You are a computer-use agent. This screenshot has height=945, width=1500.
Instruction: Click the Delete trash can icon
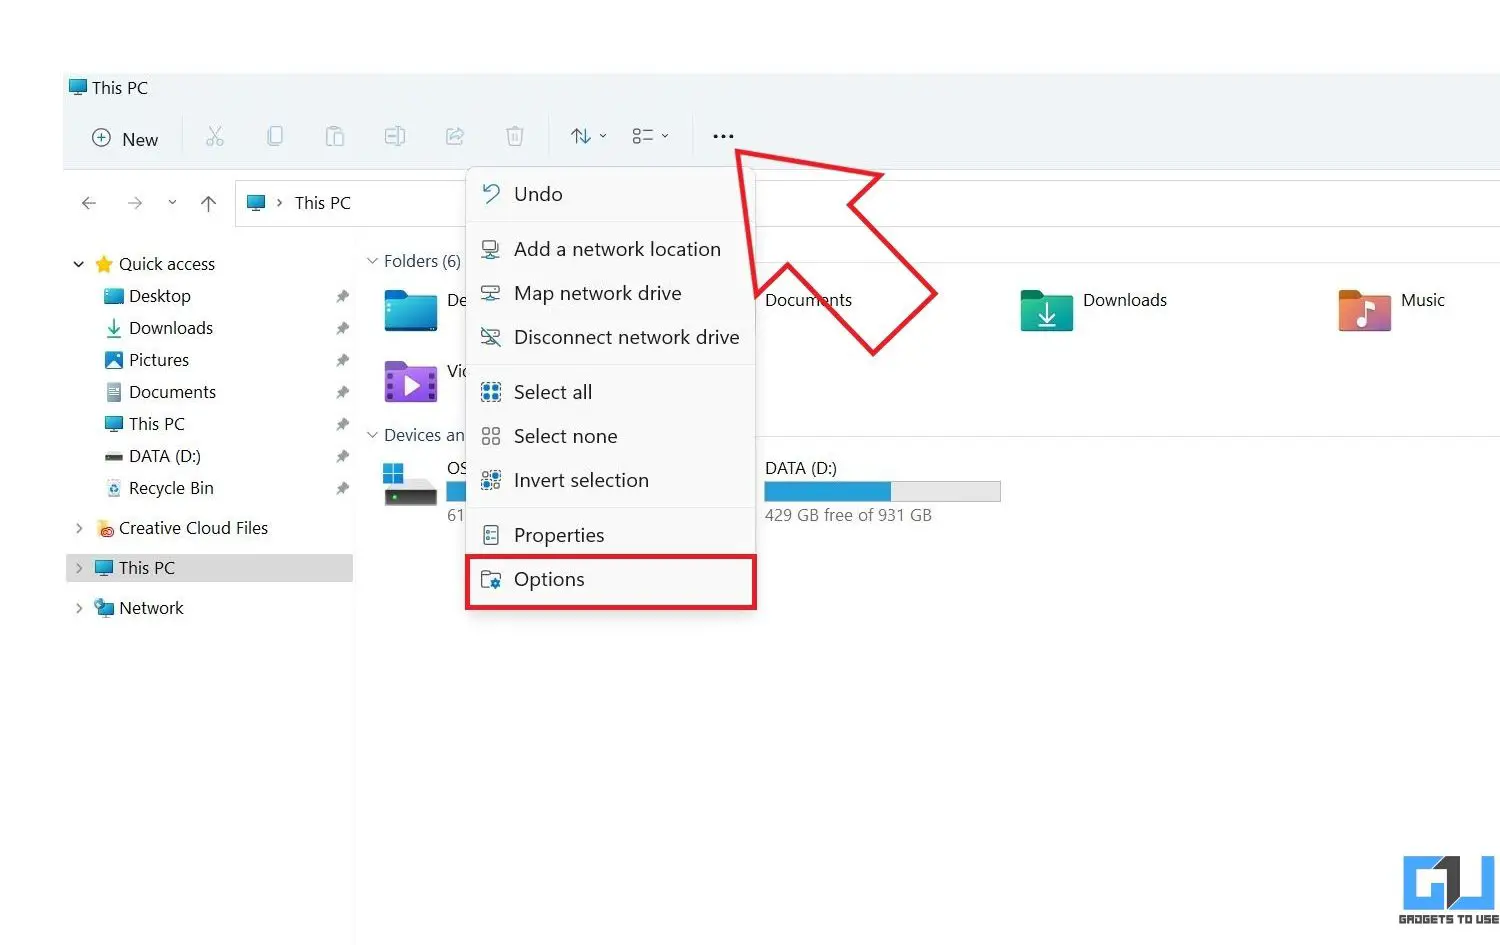pos(515,137)
